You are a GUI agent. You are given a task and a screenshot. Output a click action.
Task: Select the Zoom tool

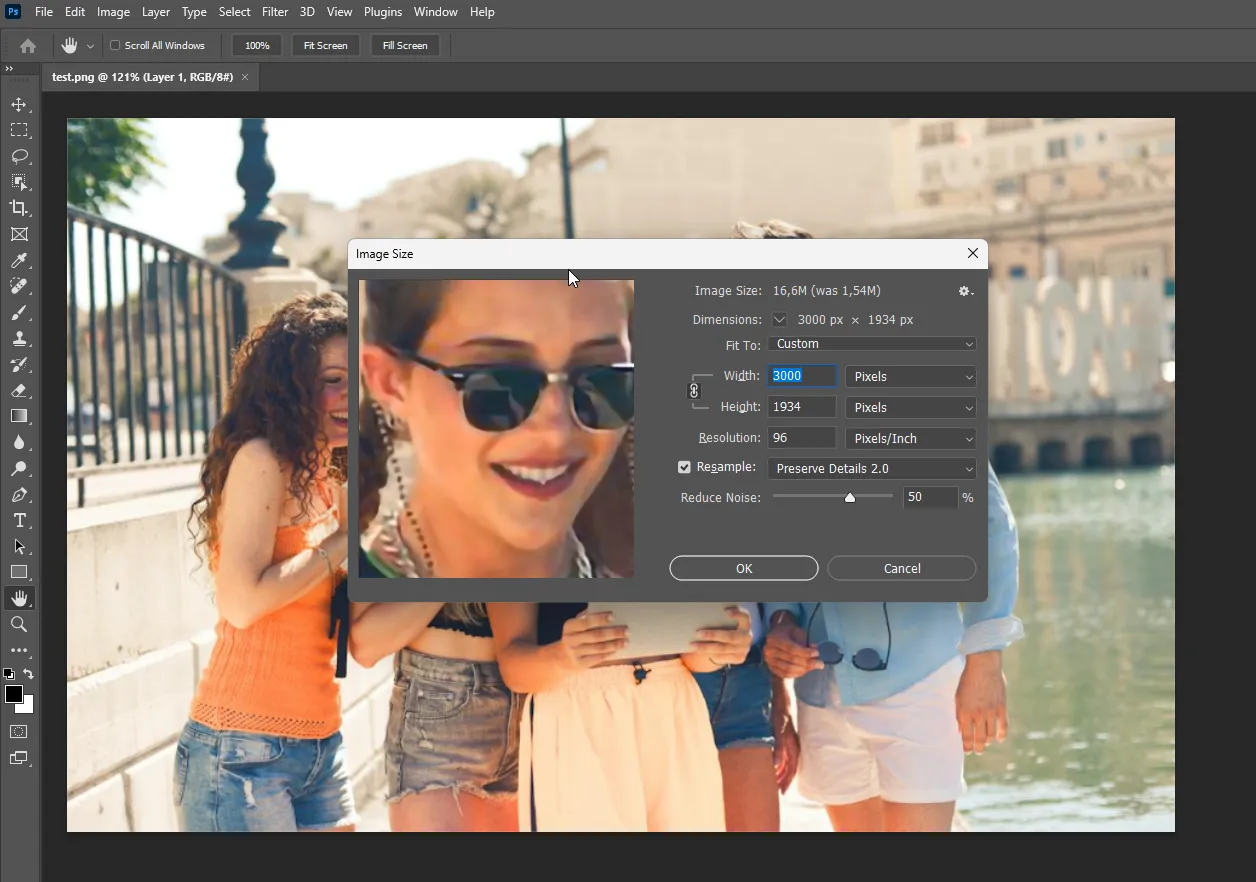tap(20, 624)
